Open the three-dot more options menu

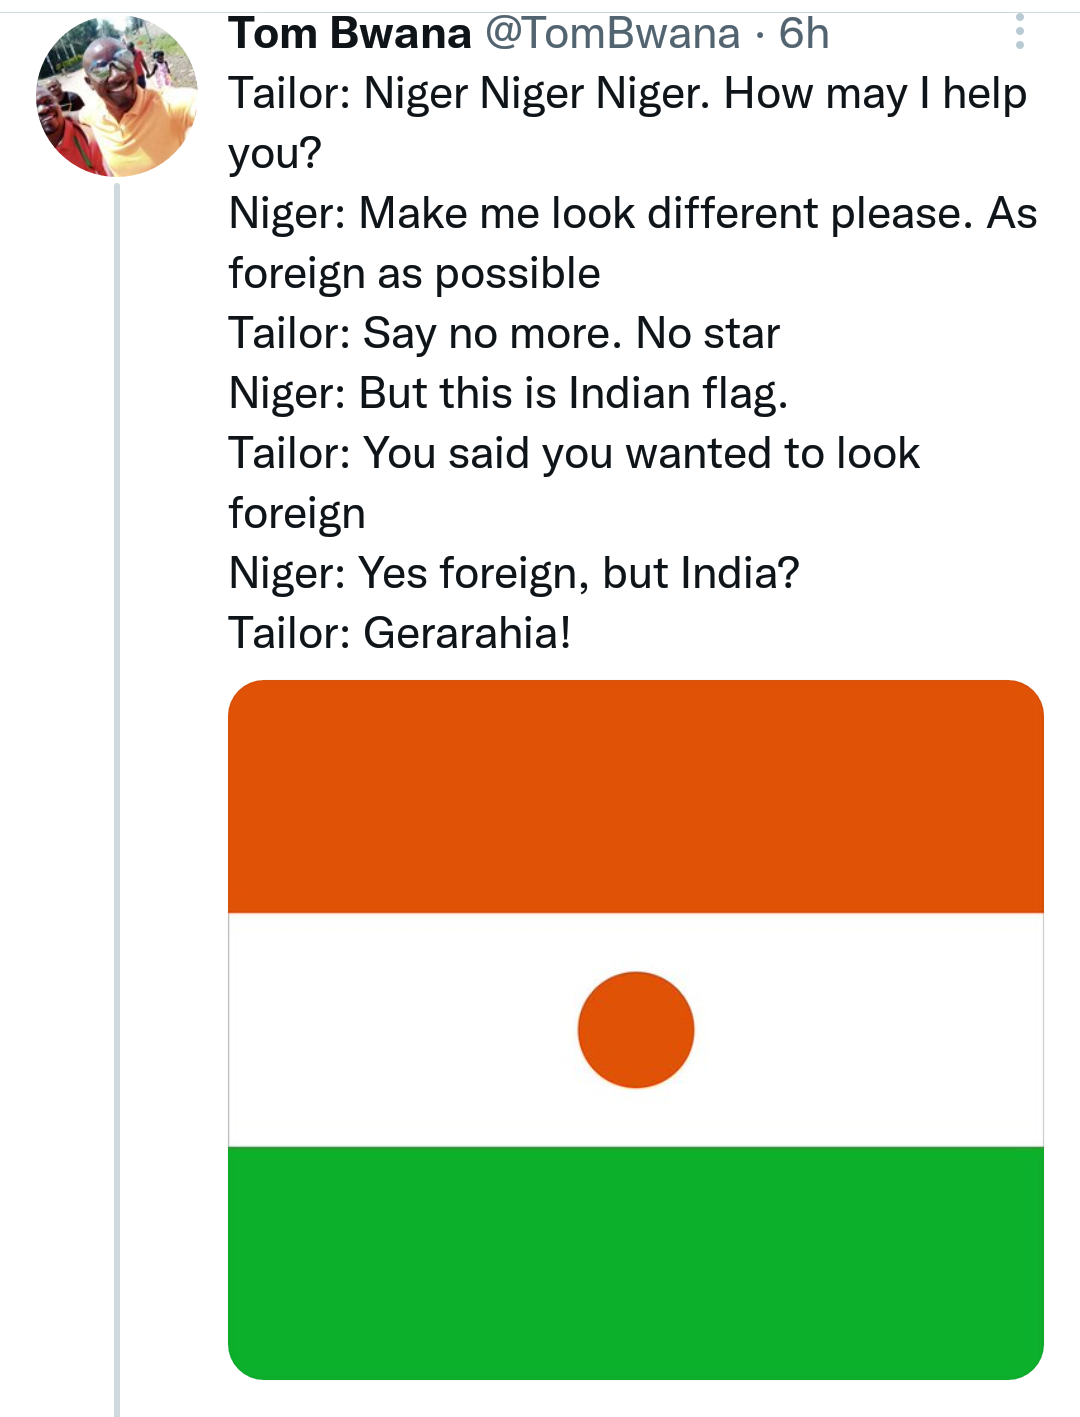(1019, 32)
